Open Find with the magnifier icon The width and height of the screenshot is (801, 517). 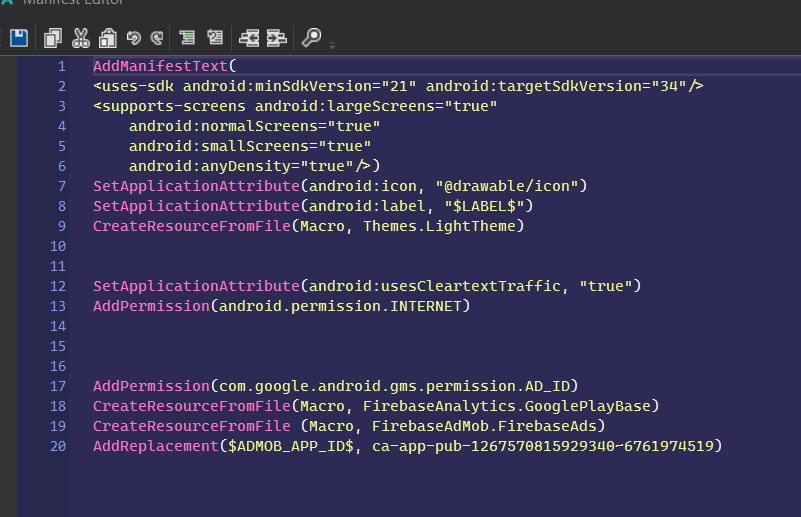click(311, 38)
